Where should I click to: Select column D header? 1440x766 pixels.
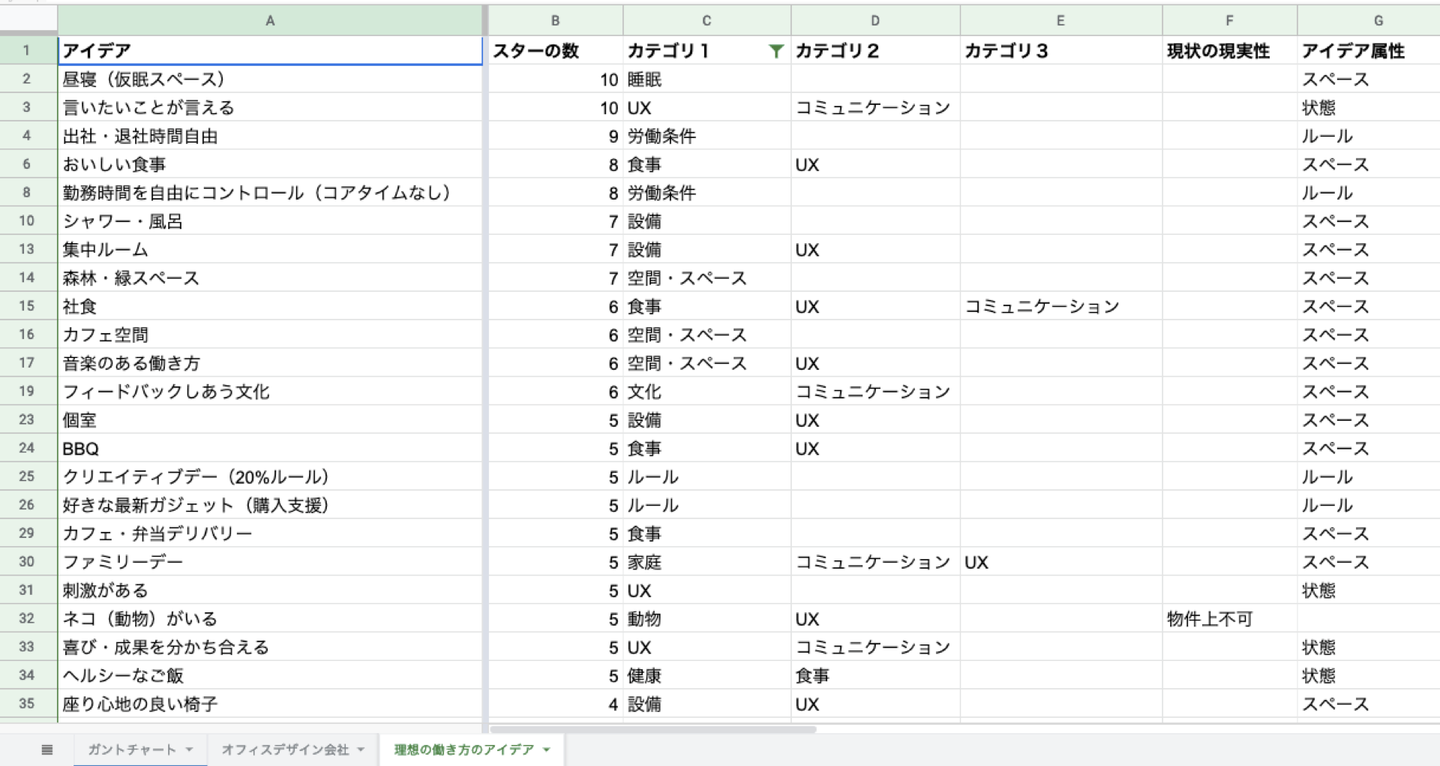[876, 20]
